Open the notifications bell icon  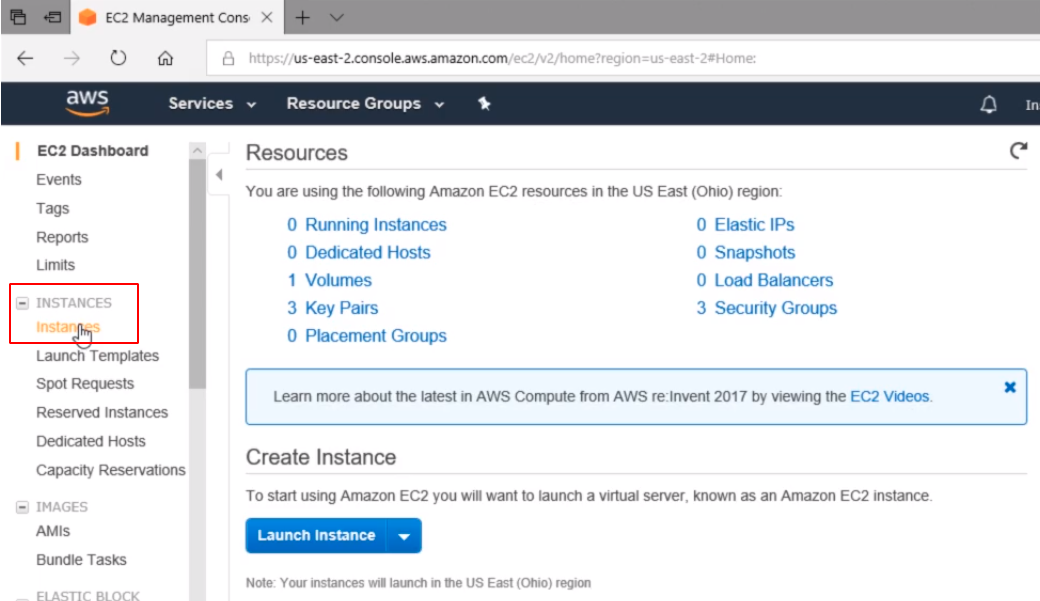click(989, 104)
